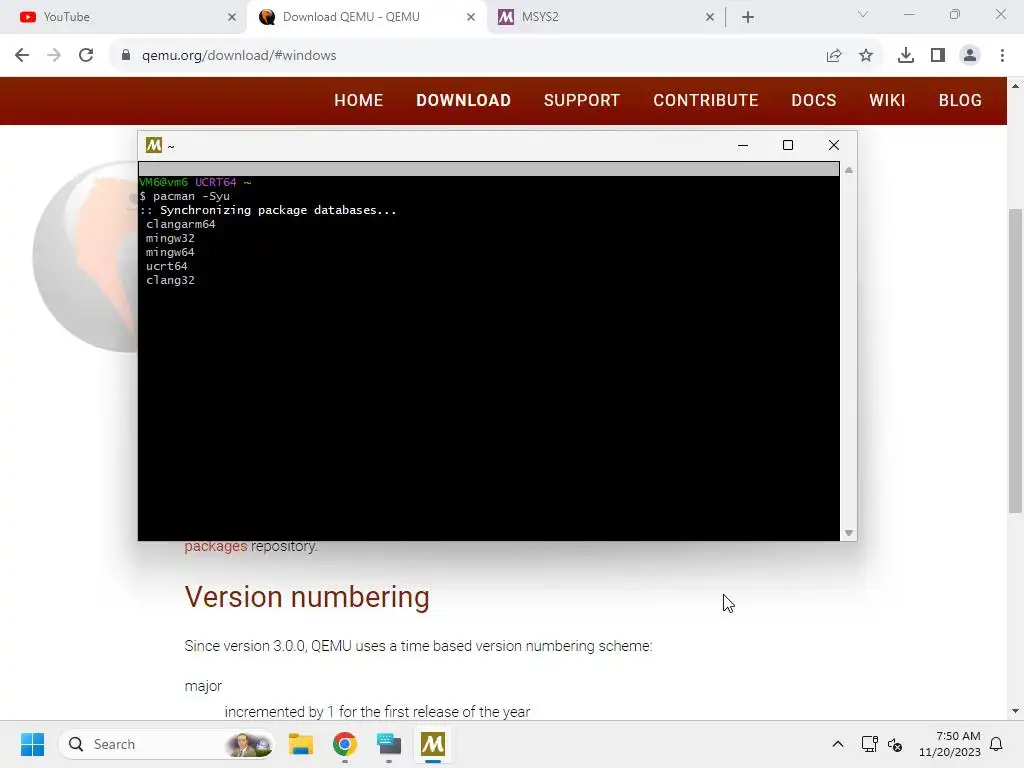Open the muted volume tray icon

[895, 744]
